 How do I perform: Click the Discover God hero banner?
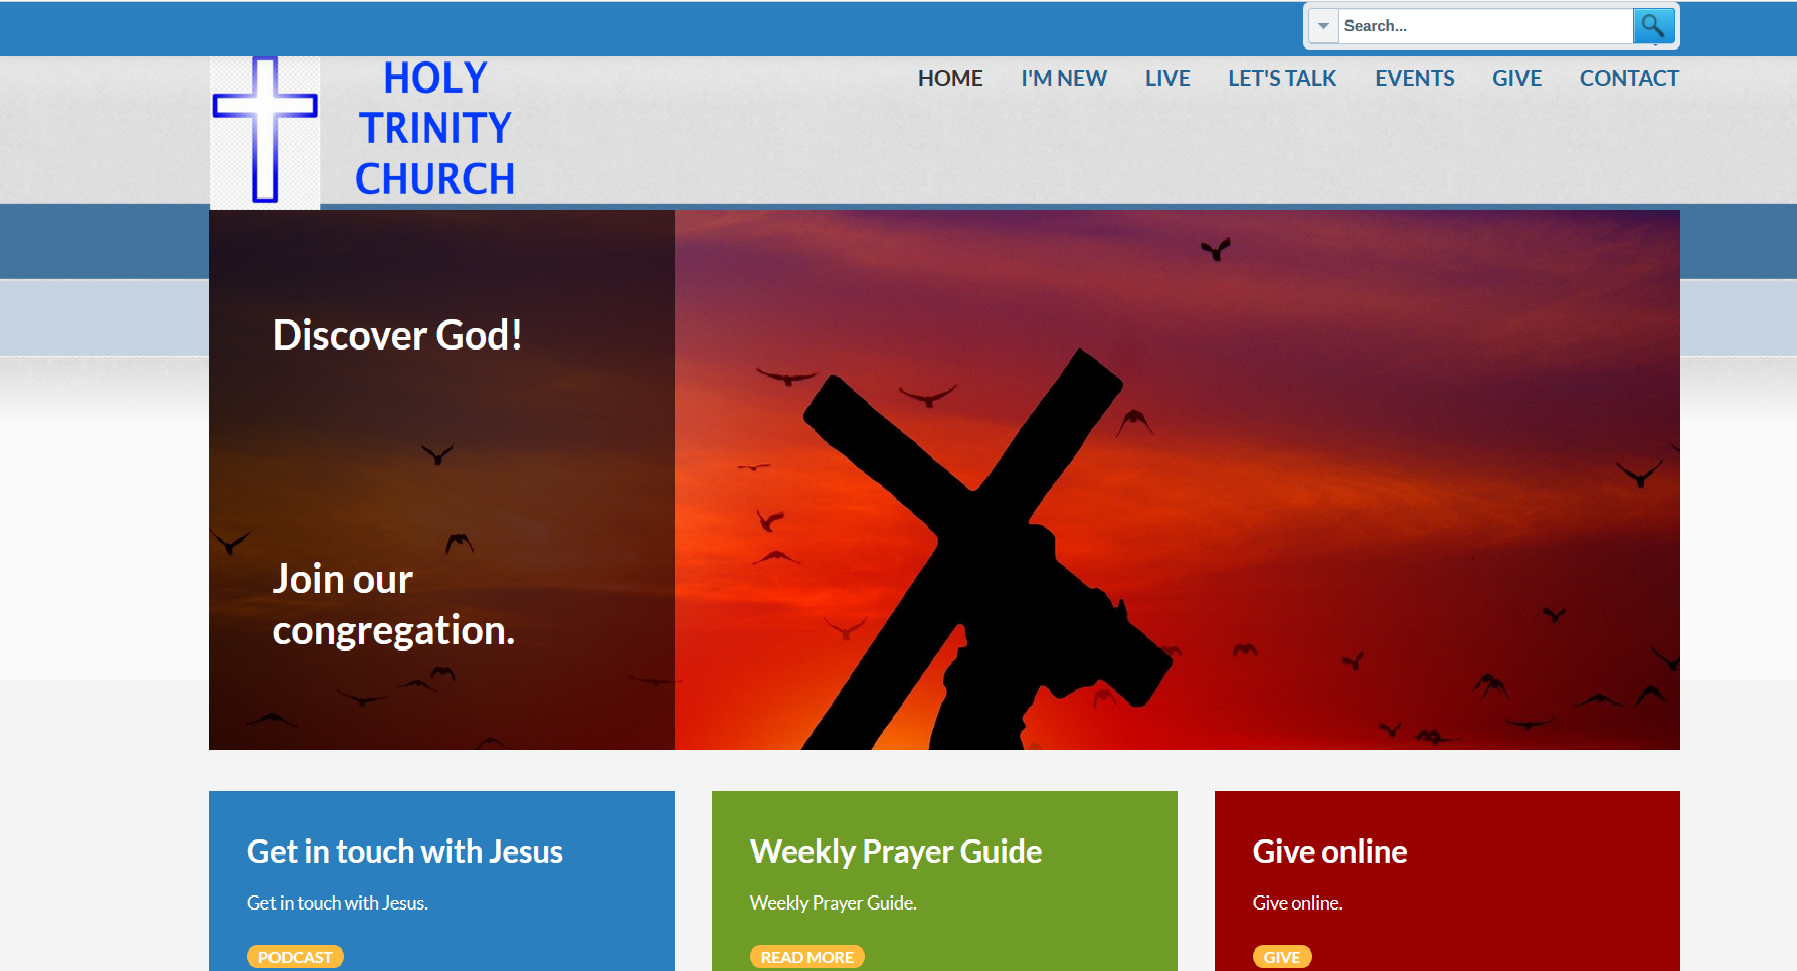point(398,335)
